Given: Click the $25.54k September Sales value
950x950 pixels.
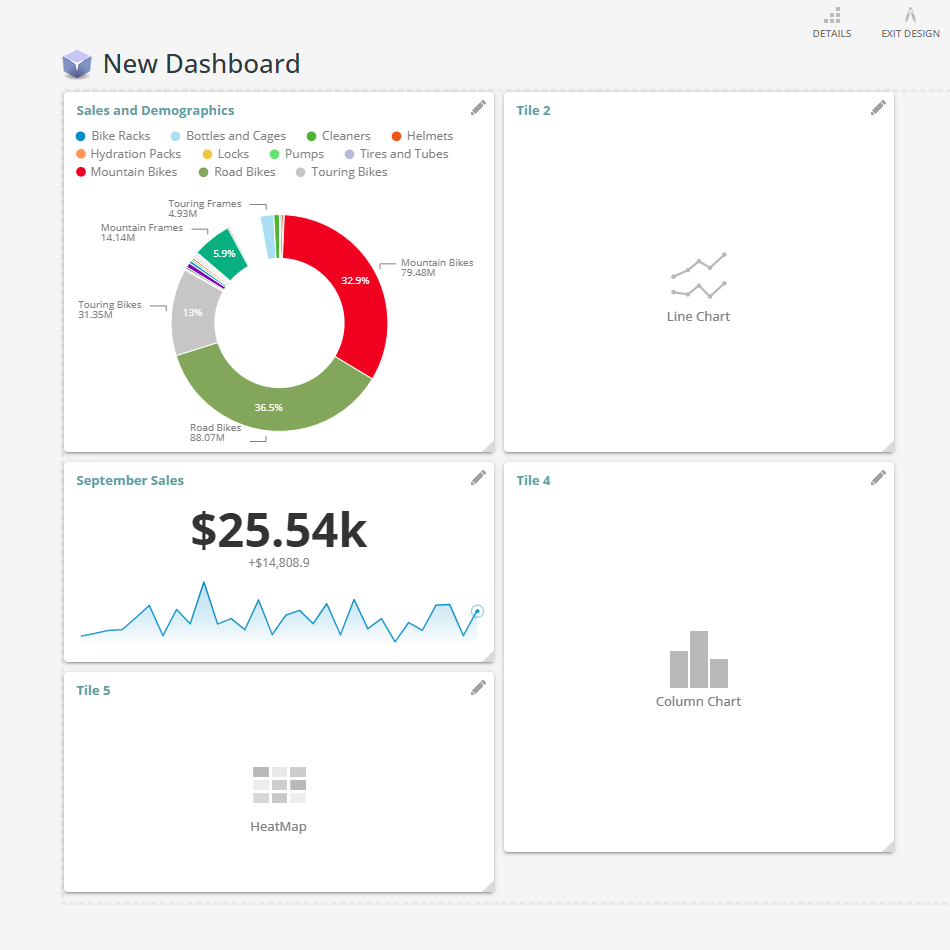Looking at the screenshot, I should pyautogui.click(x=279, y=531).
